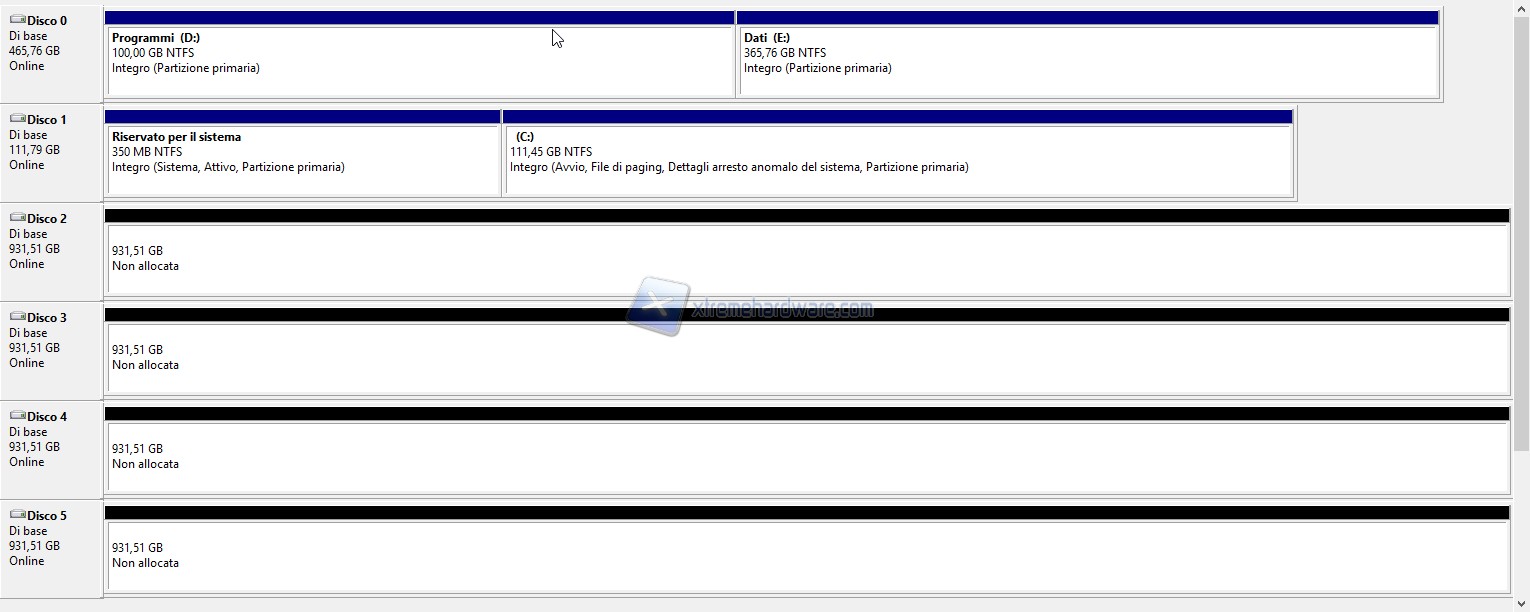The image size is (1530, 612).
Task: Select the (C:) 111,45 GB partition
Action: [897, 159]
